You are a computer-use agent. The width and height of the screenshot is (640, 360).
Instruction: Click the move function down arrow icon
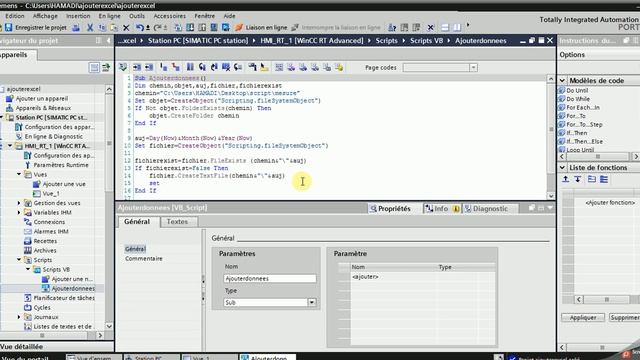tap(578, 179)
